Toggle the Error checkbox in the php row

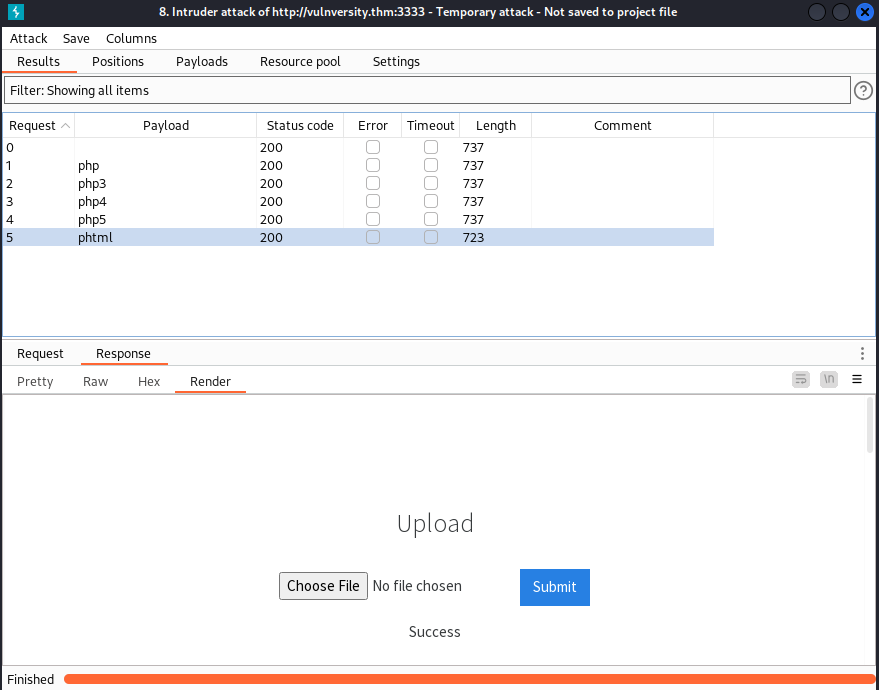pyautogui.click(x=373, y=165)
